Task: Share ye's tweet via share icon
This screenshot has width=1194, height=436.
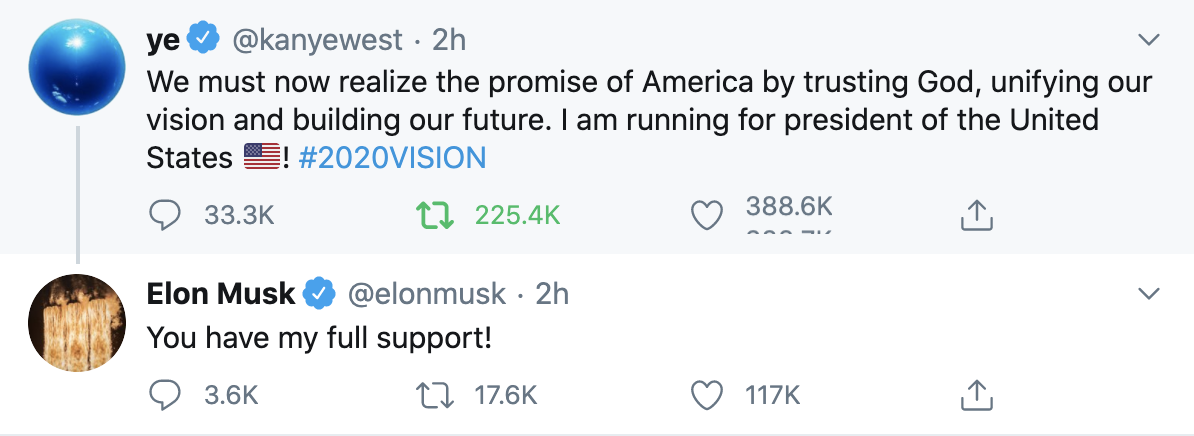Action: point(976,214)
